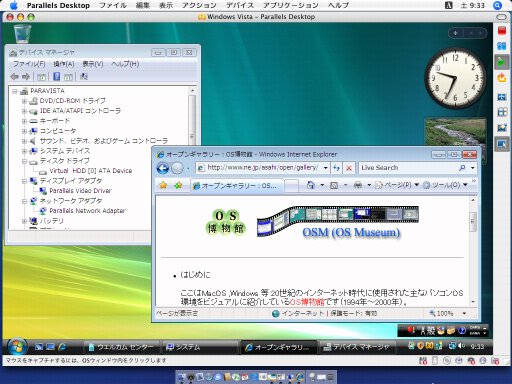
Task: Click the analog clock gadget
Action: pos(454,78)
